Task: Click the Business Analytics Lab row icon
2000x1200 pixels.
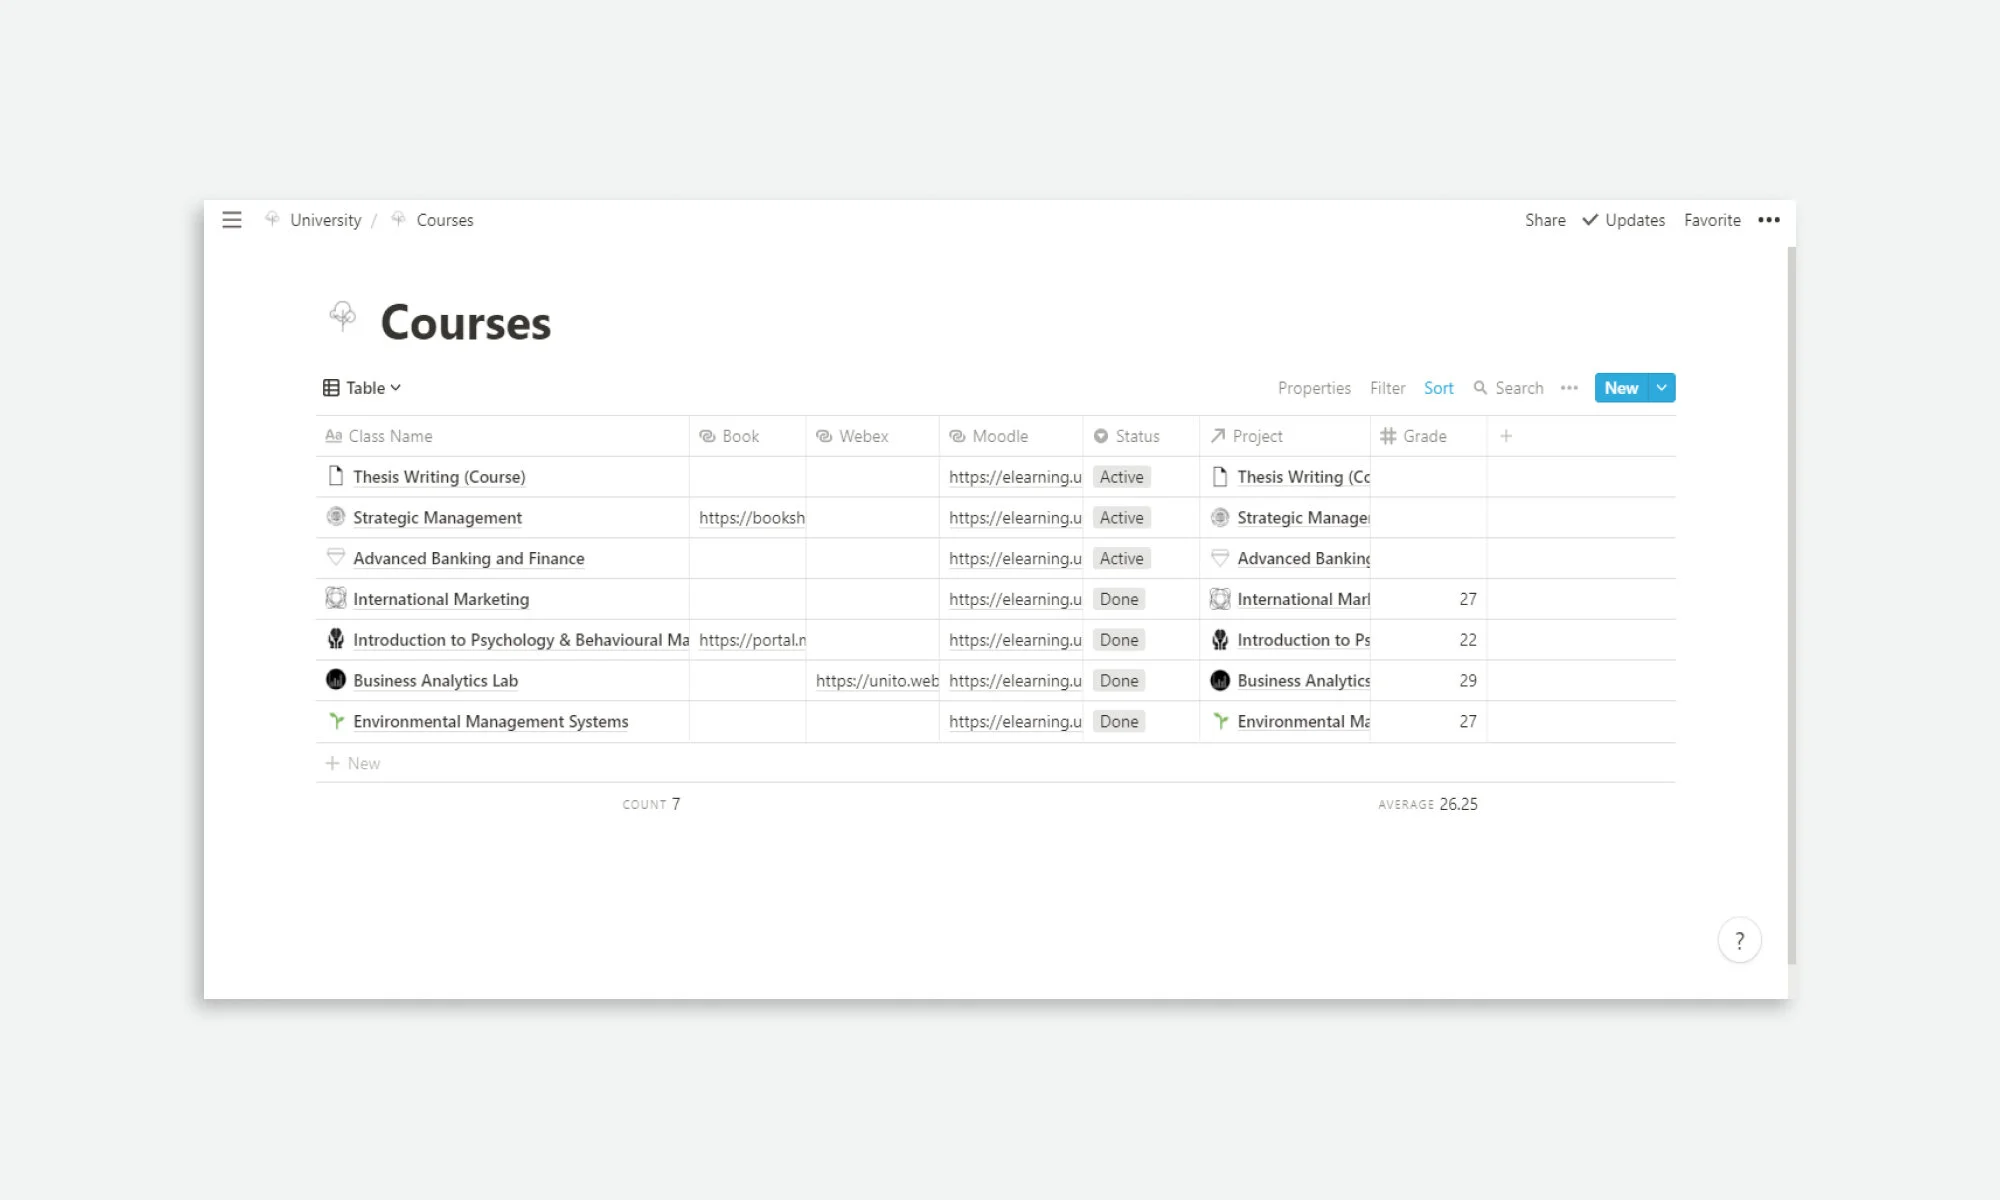Action: pyautogui.click(x=336, y=680)
